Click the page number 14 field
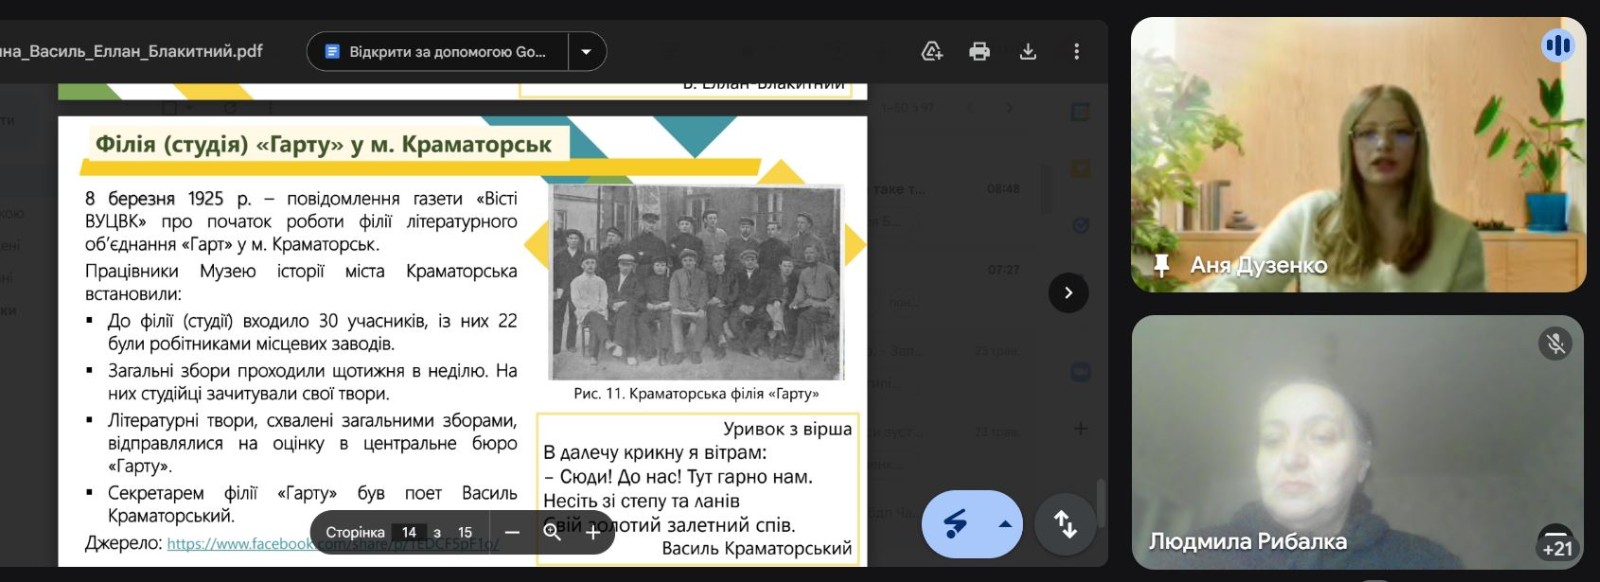The height and width of the screenshot is (582, 1600). (x=409, y=533)
